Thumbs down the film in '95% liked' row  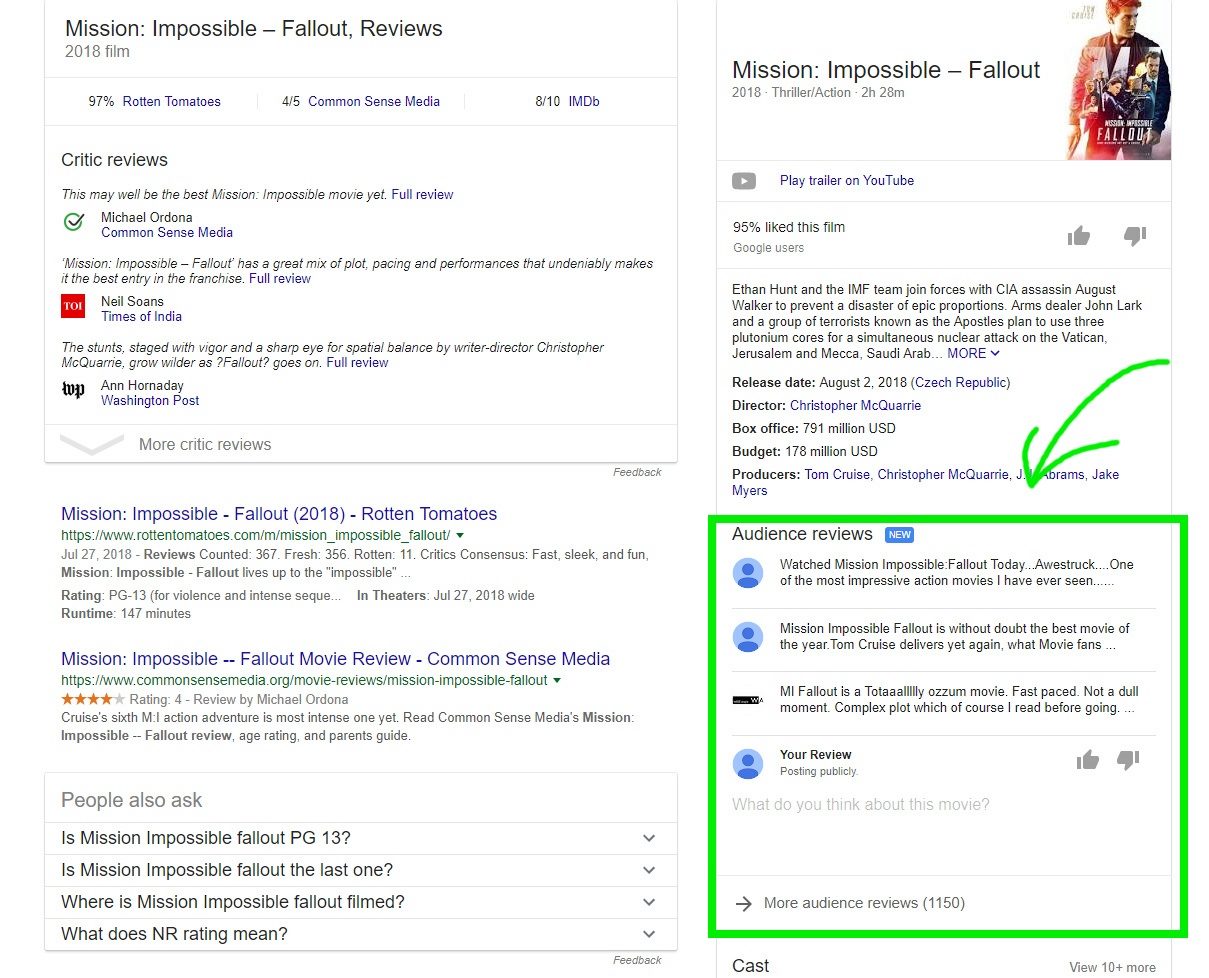(x=1134, y=236)
